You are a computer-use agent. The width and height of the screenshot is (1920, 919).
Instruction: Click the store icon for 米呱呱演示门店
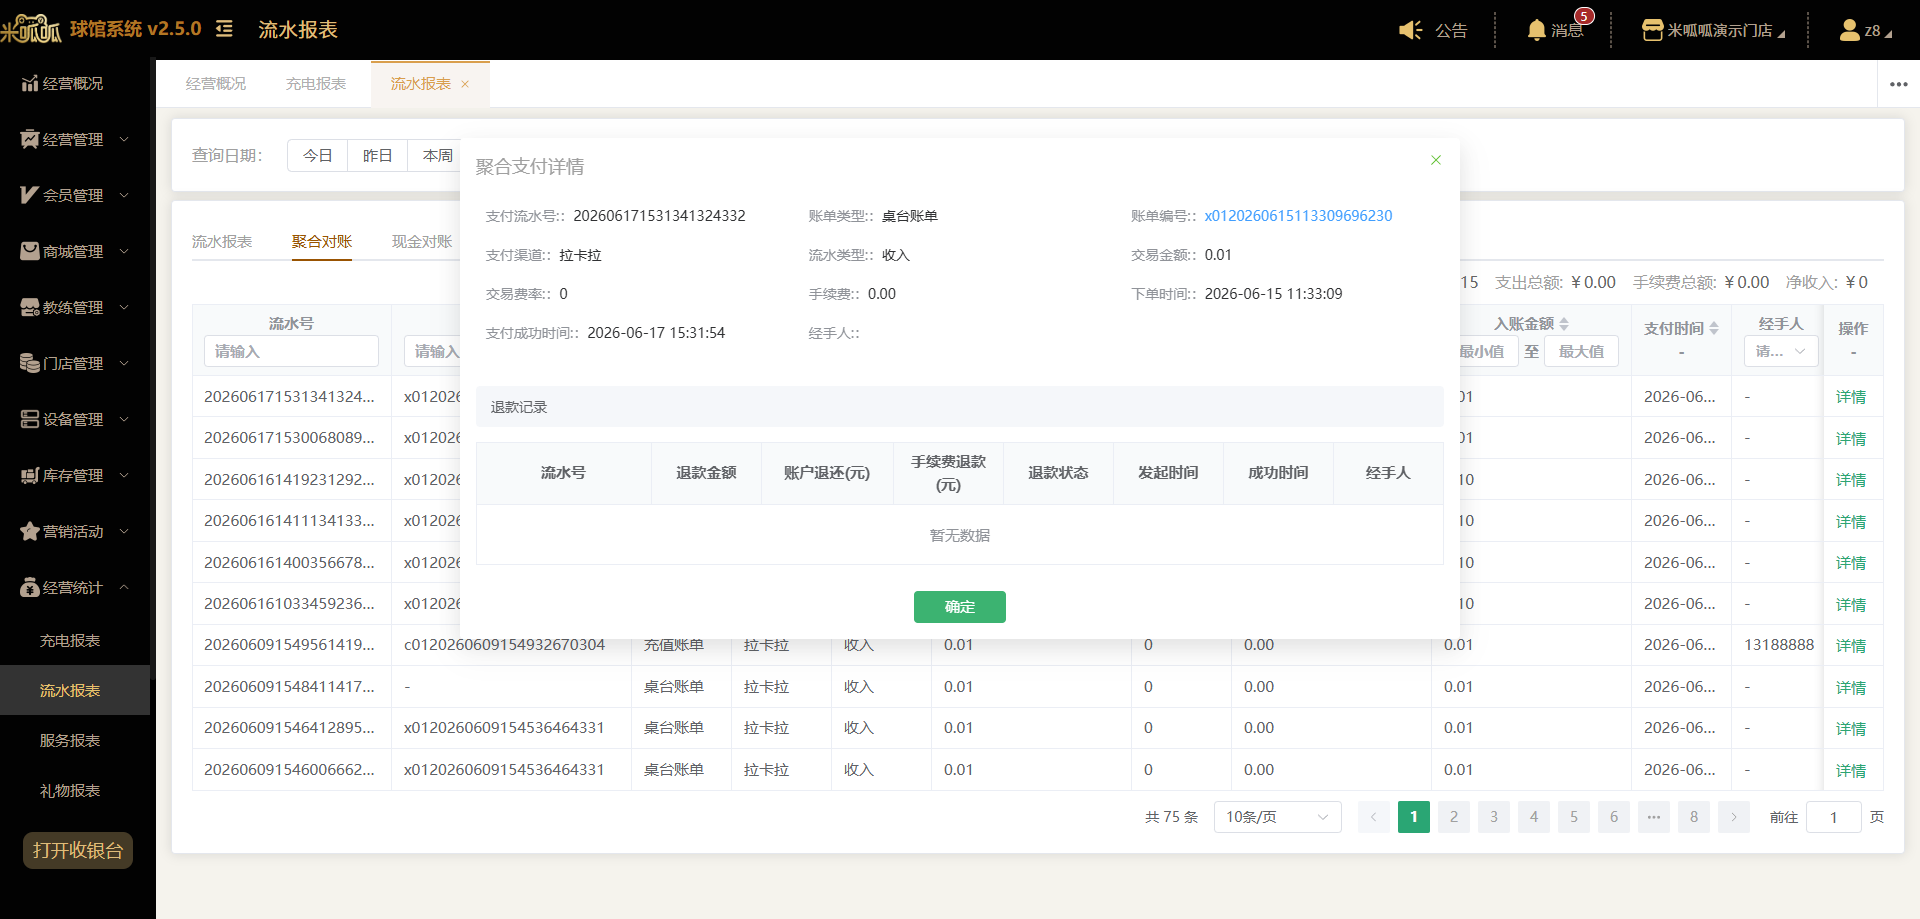click(1652, 30)
